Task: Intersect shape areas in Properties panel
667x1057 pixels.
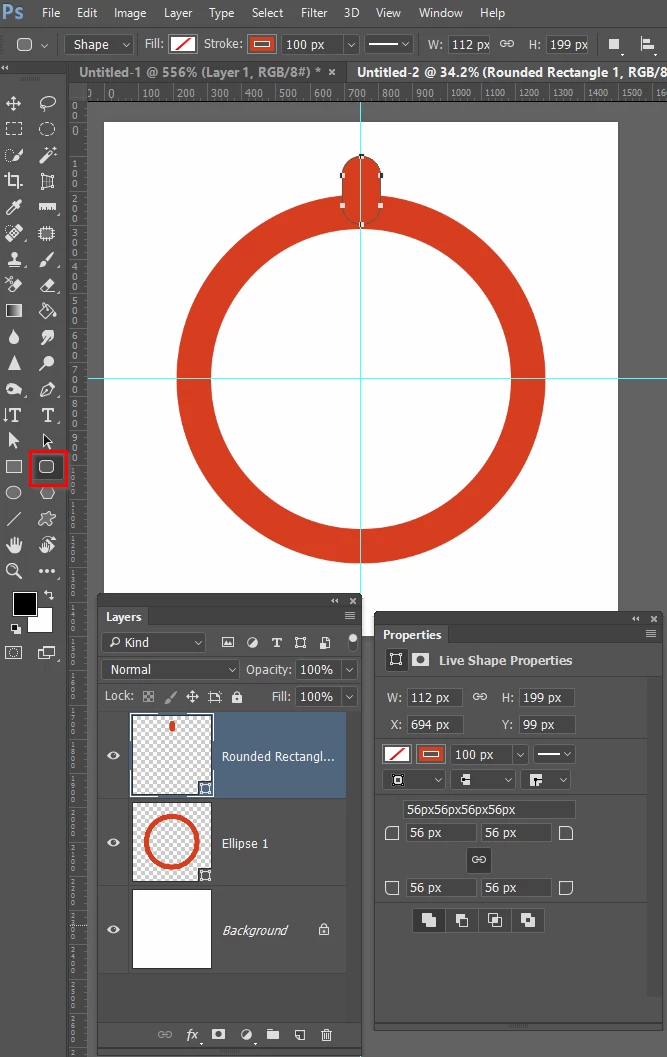Action: [494, 920]
